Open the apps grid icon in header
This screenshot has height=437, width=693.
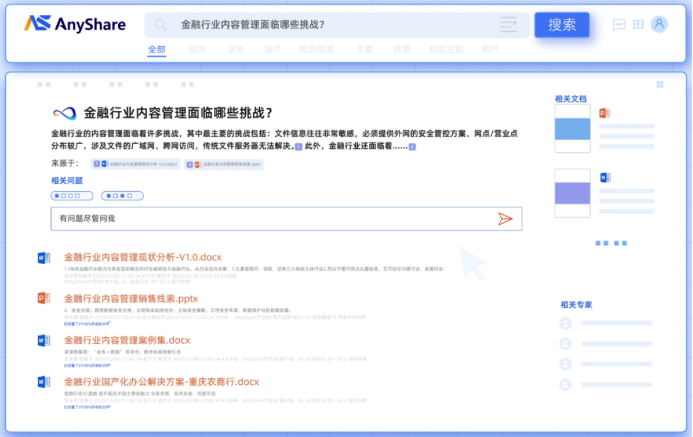click(x=638, y=24)
